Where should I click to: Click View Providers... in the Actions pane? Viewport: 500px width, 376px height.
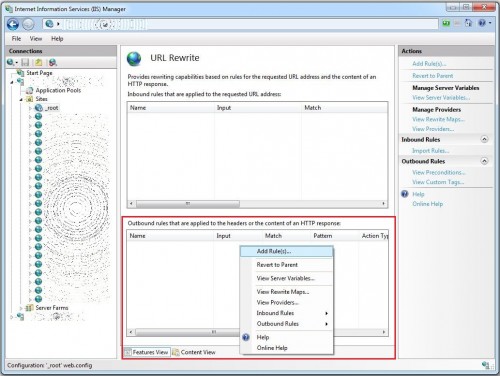433,129
